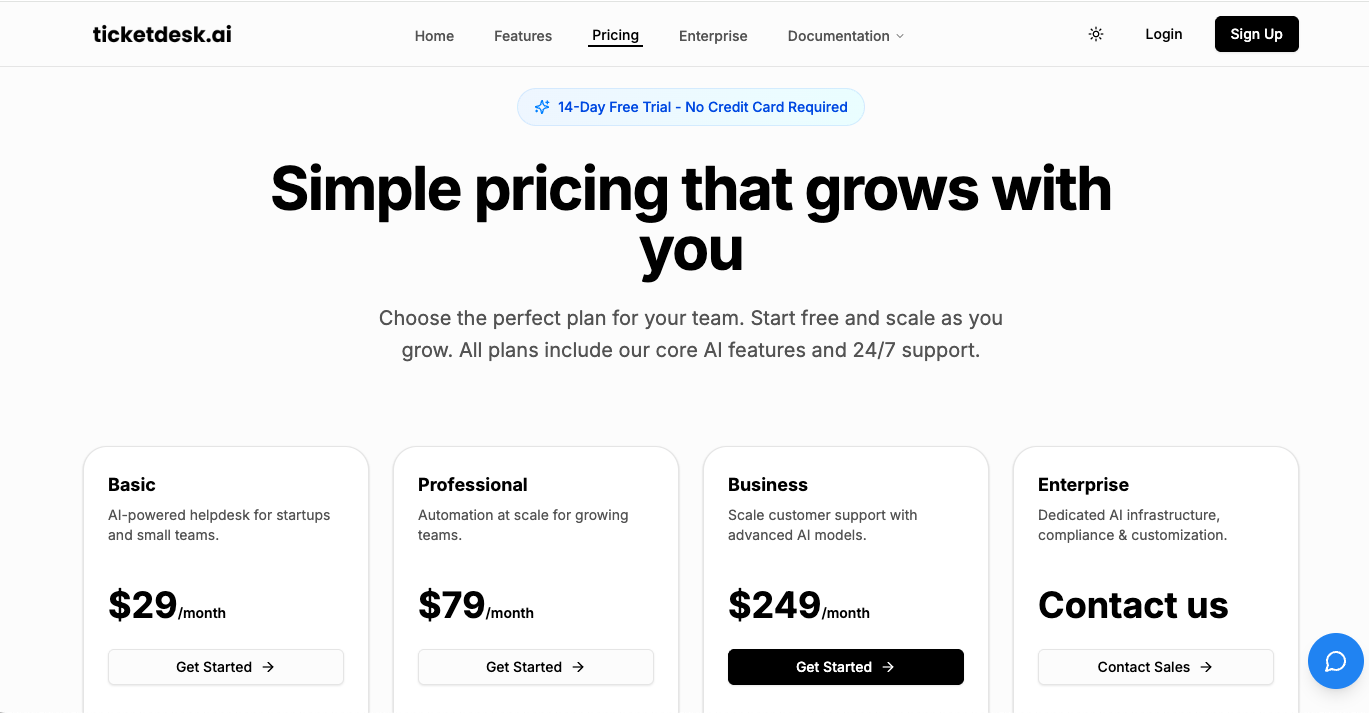Screen dimensions: 1369x713
Task: Click the ticketdesk.ai logo
Action: click(162, 35)
